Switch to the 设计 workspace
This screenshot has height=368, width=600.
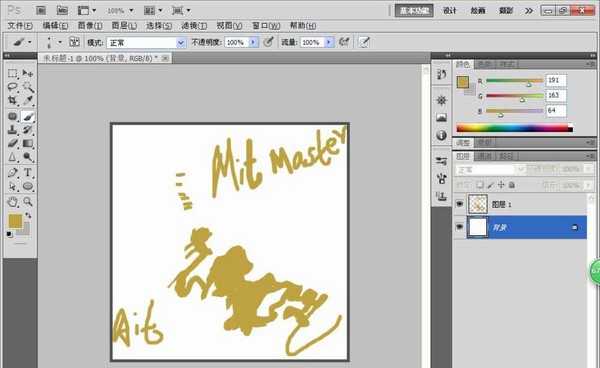point(450,11)
